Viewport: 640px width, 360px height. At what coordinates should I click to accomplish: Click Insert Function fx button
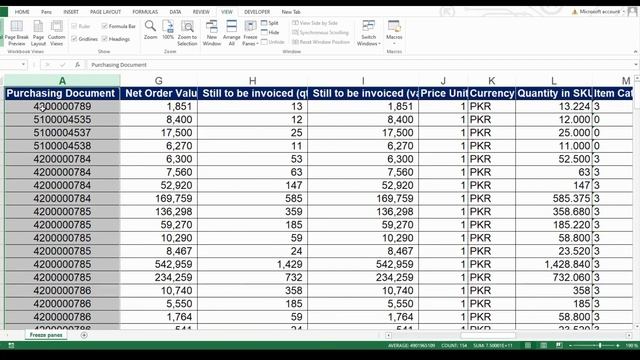(77, 64)
